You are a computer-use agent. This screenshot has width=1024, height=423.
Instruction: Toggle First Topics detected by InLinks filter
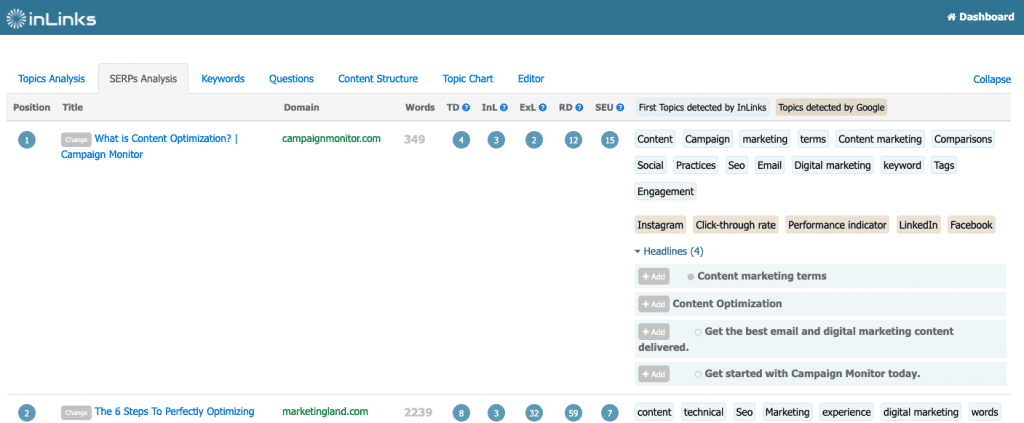[x=703, y=108]
